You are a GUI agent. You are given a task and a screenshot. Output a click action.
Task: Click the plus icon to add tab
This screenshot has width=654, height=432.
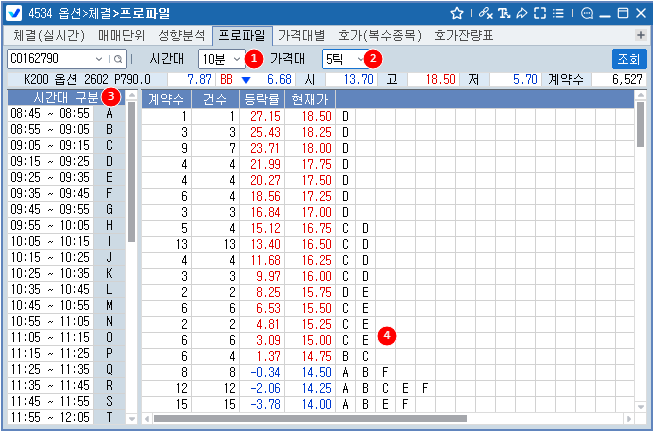point(640,35)
